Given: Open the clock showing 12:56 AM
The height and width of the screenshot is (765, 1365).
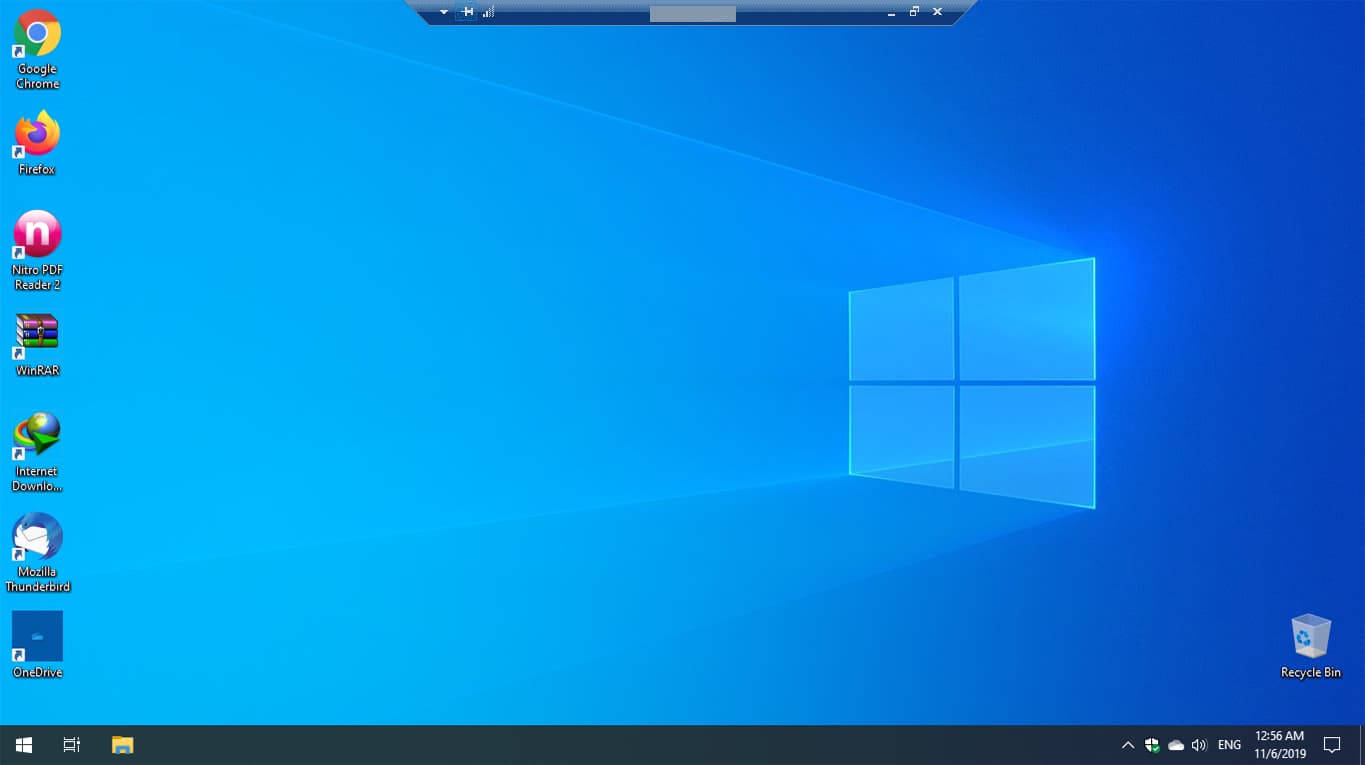Looking at the screenshot, I should point(1280,745).
